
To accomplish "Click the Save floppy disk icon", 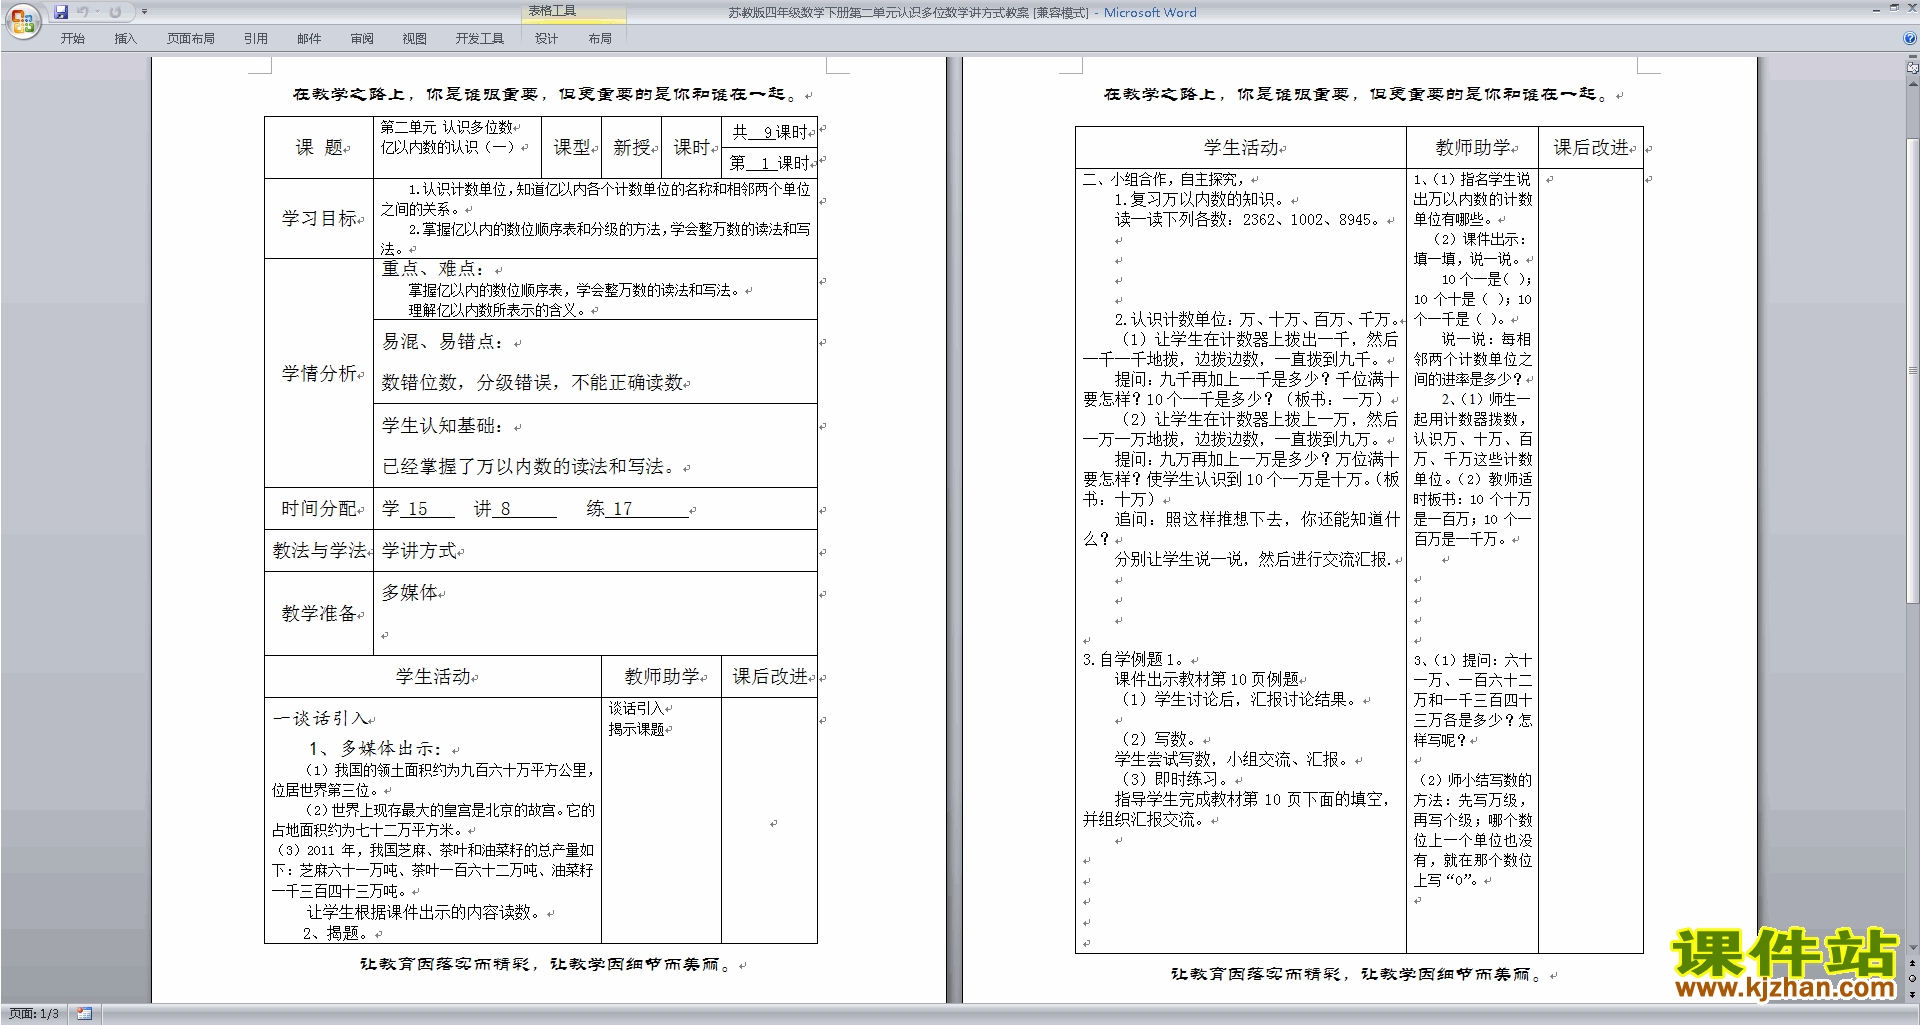I will click(61, 12).
